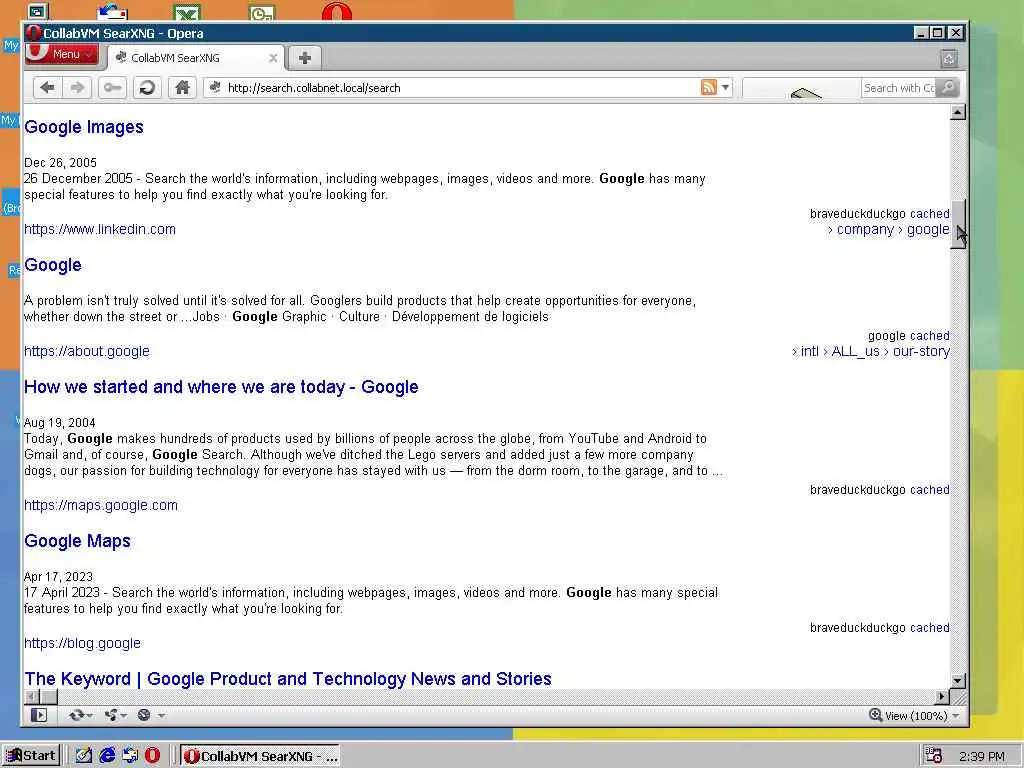Click the quick launch icon between IE and Opera

tap(130, 756)
